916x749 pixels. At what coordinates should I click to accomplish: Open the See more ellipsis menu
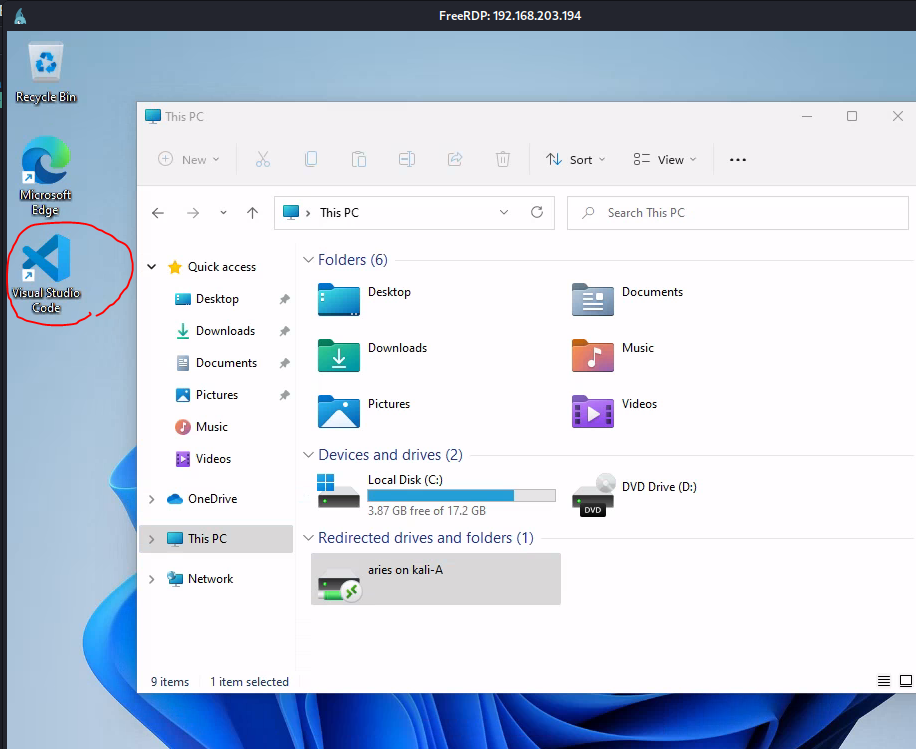click(738, 159)
